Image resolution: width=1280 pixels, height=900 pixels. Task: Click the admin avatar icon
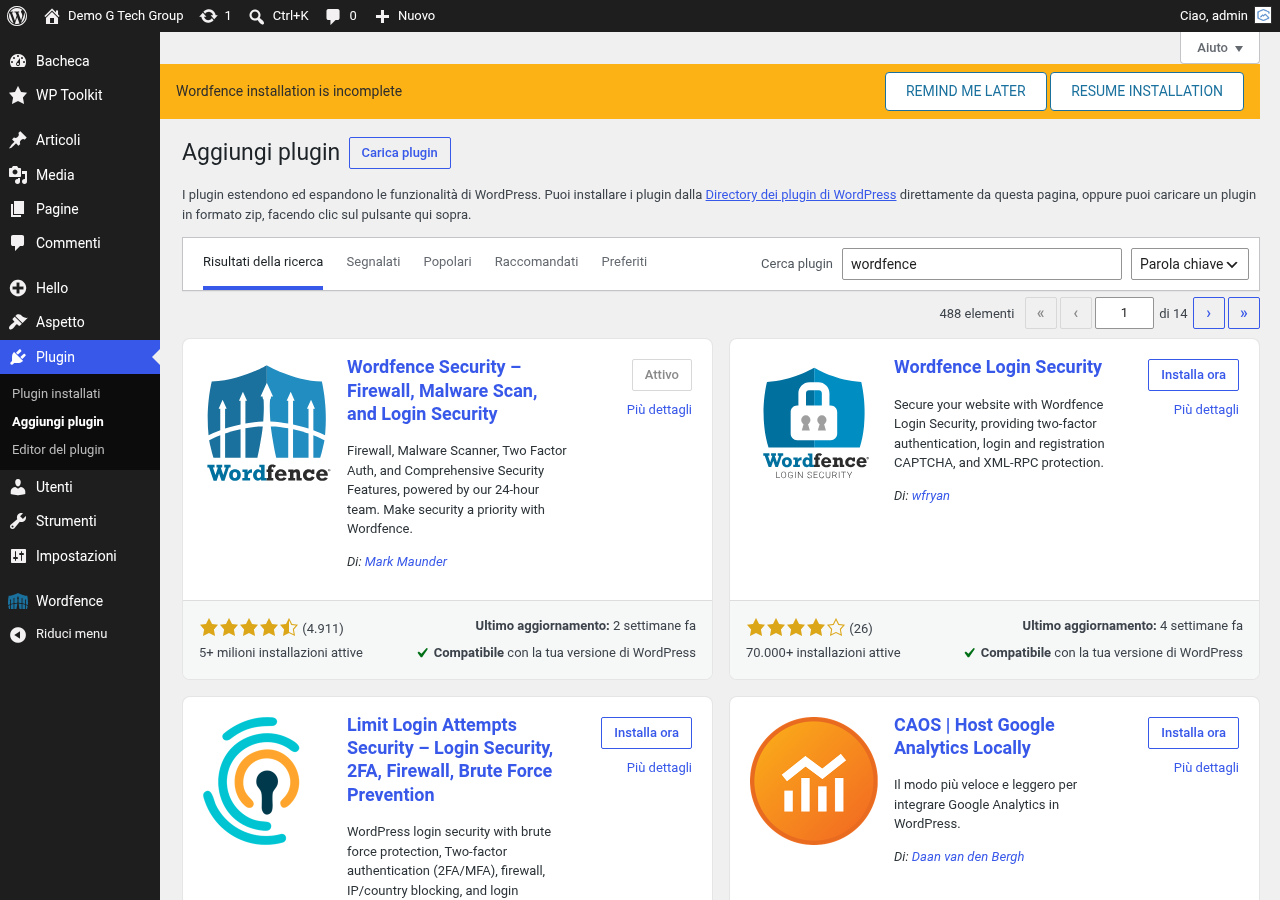(1264, 16)
